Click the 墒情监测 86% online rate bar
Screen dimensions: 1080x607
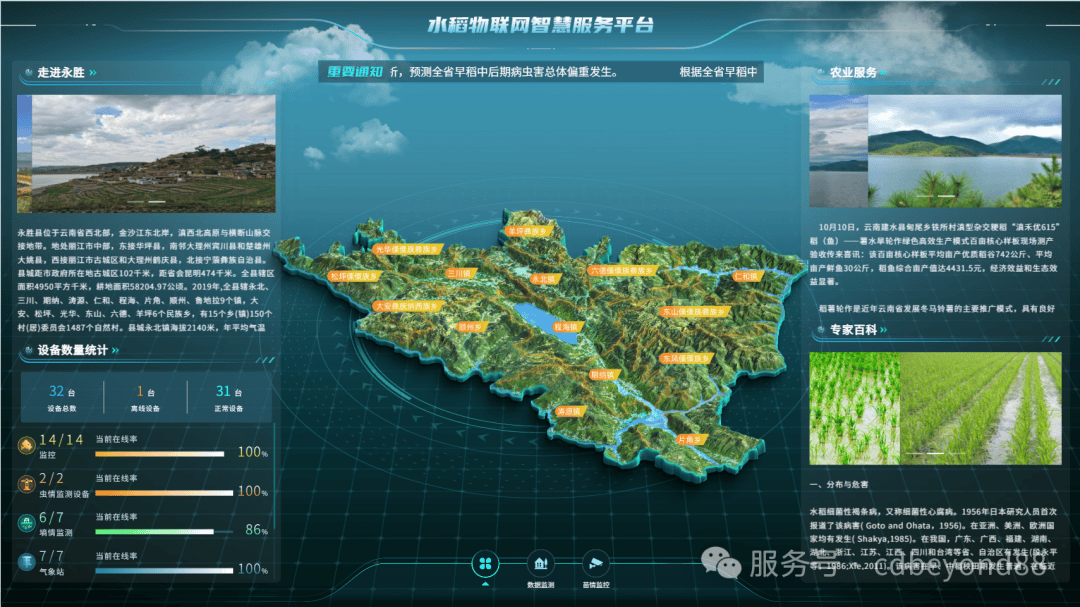[x=155, y=531]
